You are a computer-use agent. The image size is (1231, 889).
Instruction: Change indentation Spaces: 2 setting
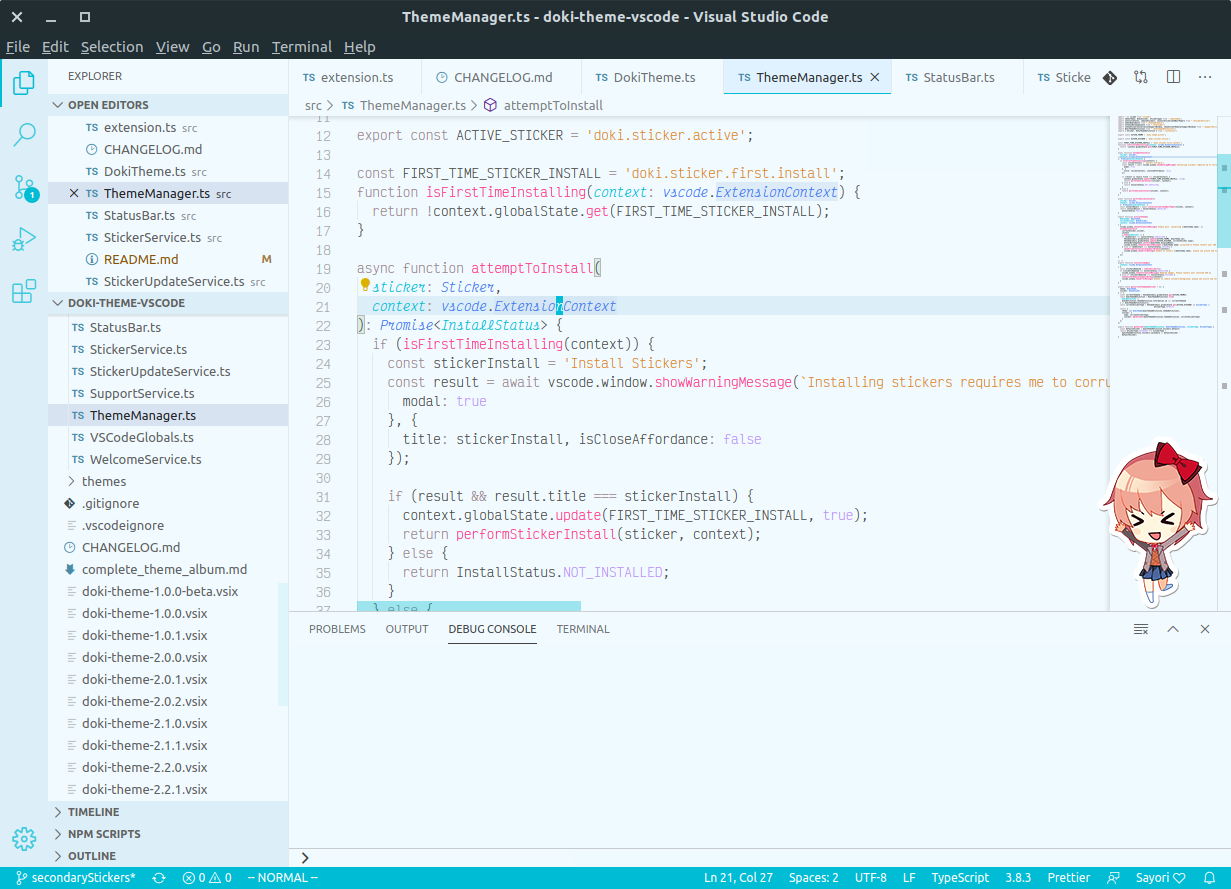(x=814, y=878)
